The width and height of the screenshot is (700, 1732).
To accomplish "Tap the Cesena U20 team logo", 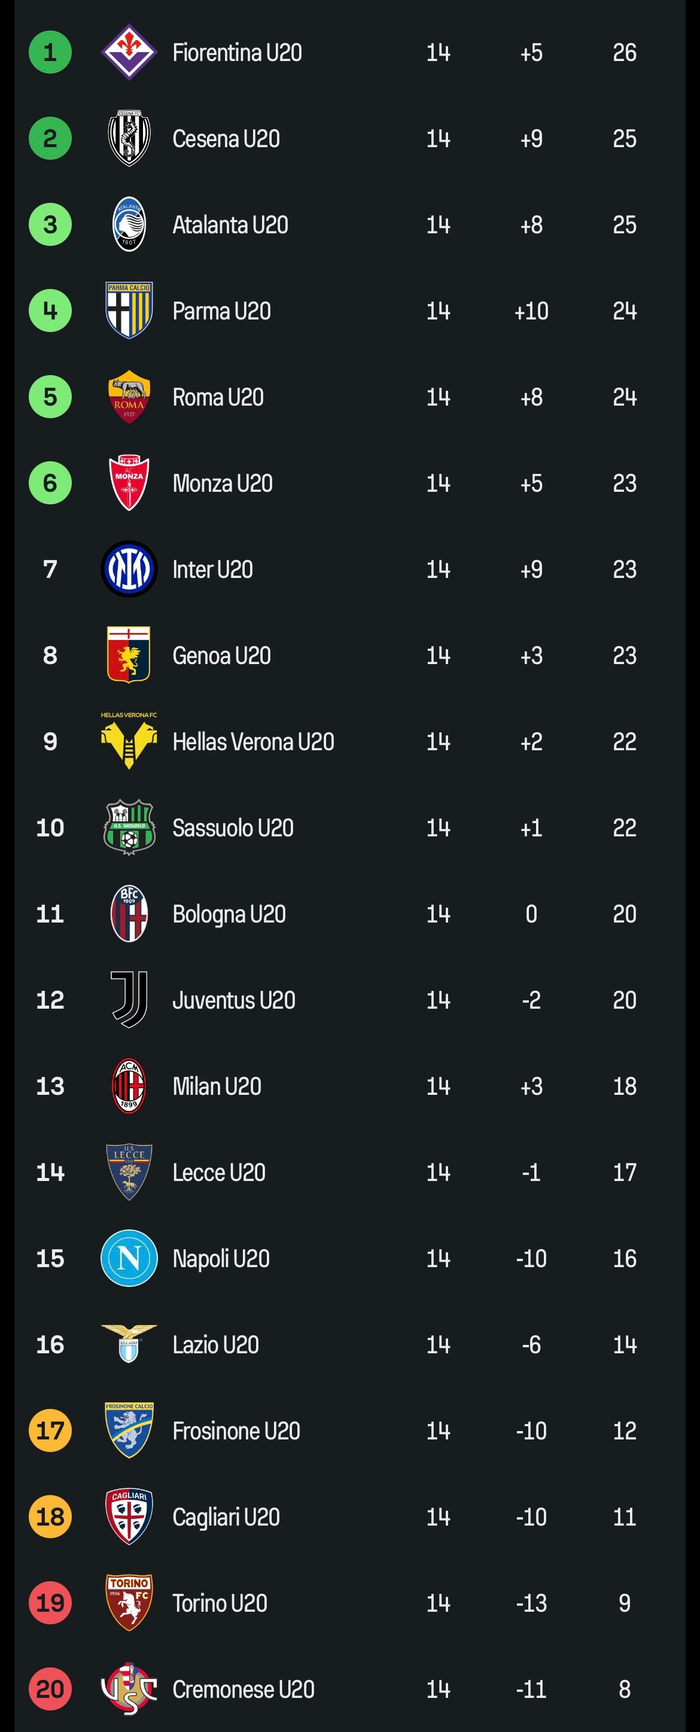I will click(129, 138).
